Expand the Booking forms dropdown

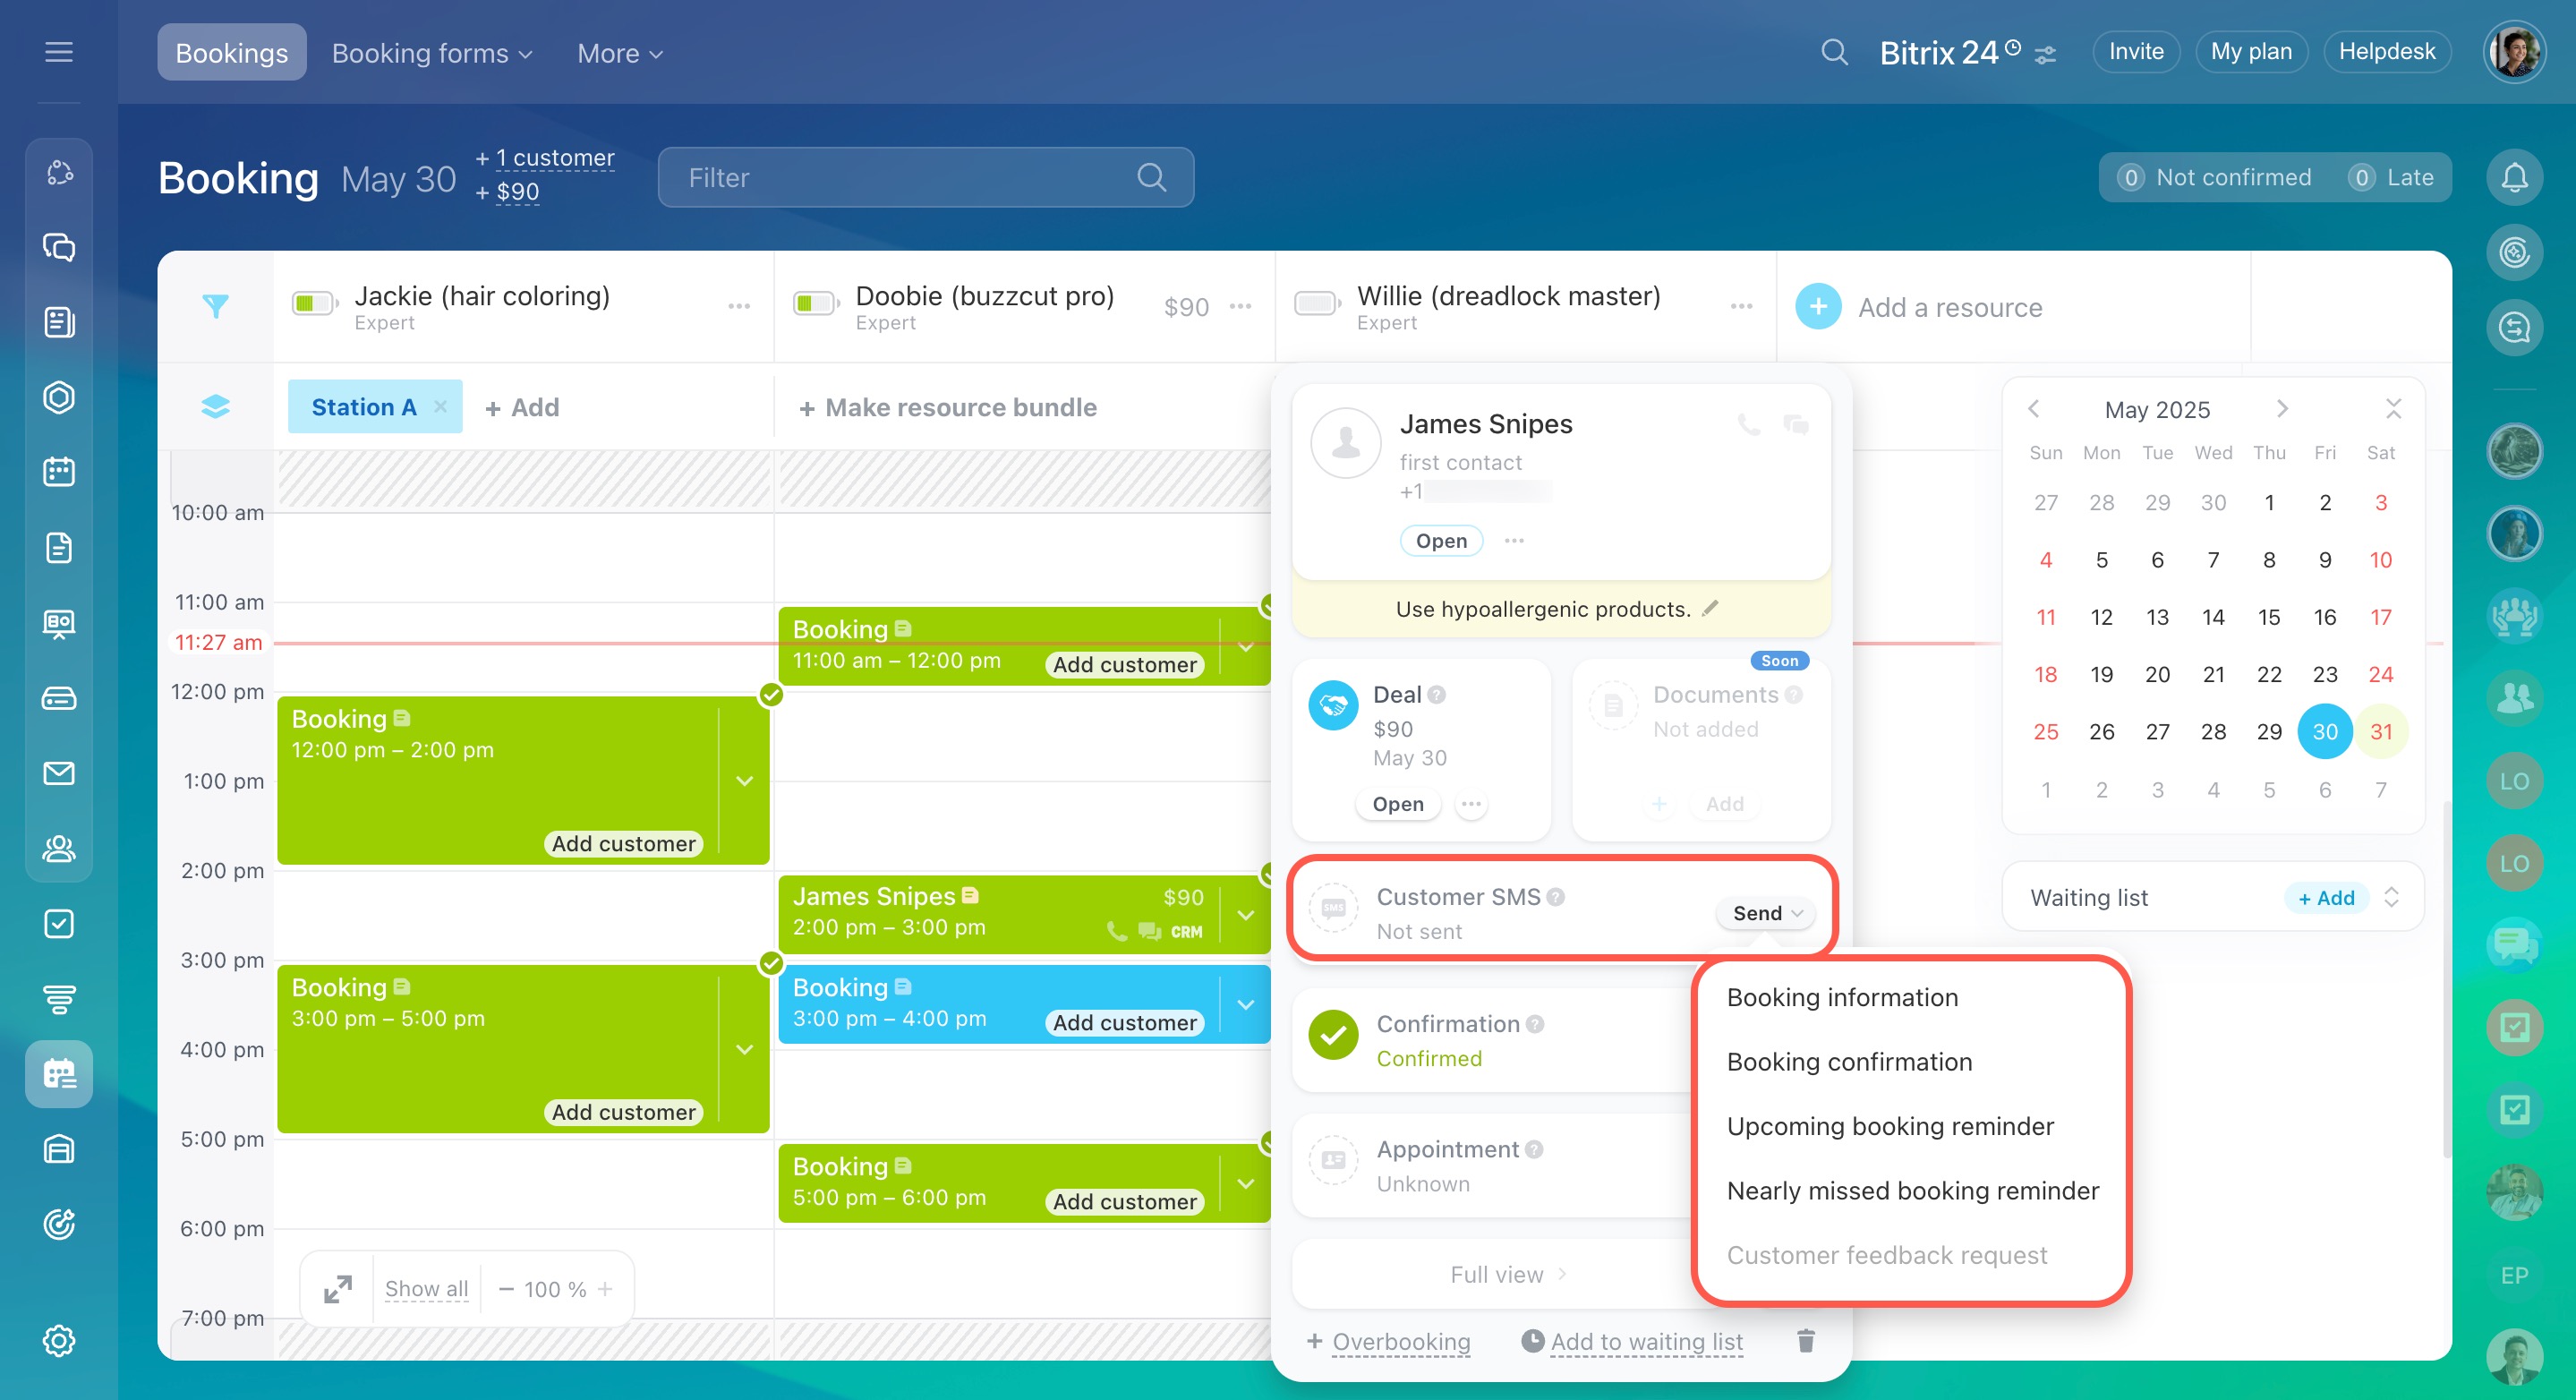click(x=432, y=53)
